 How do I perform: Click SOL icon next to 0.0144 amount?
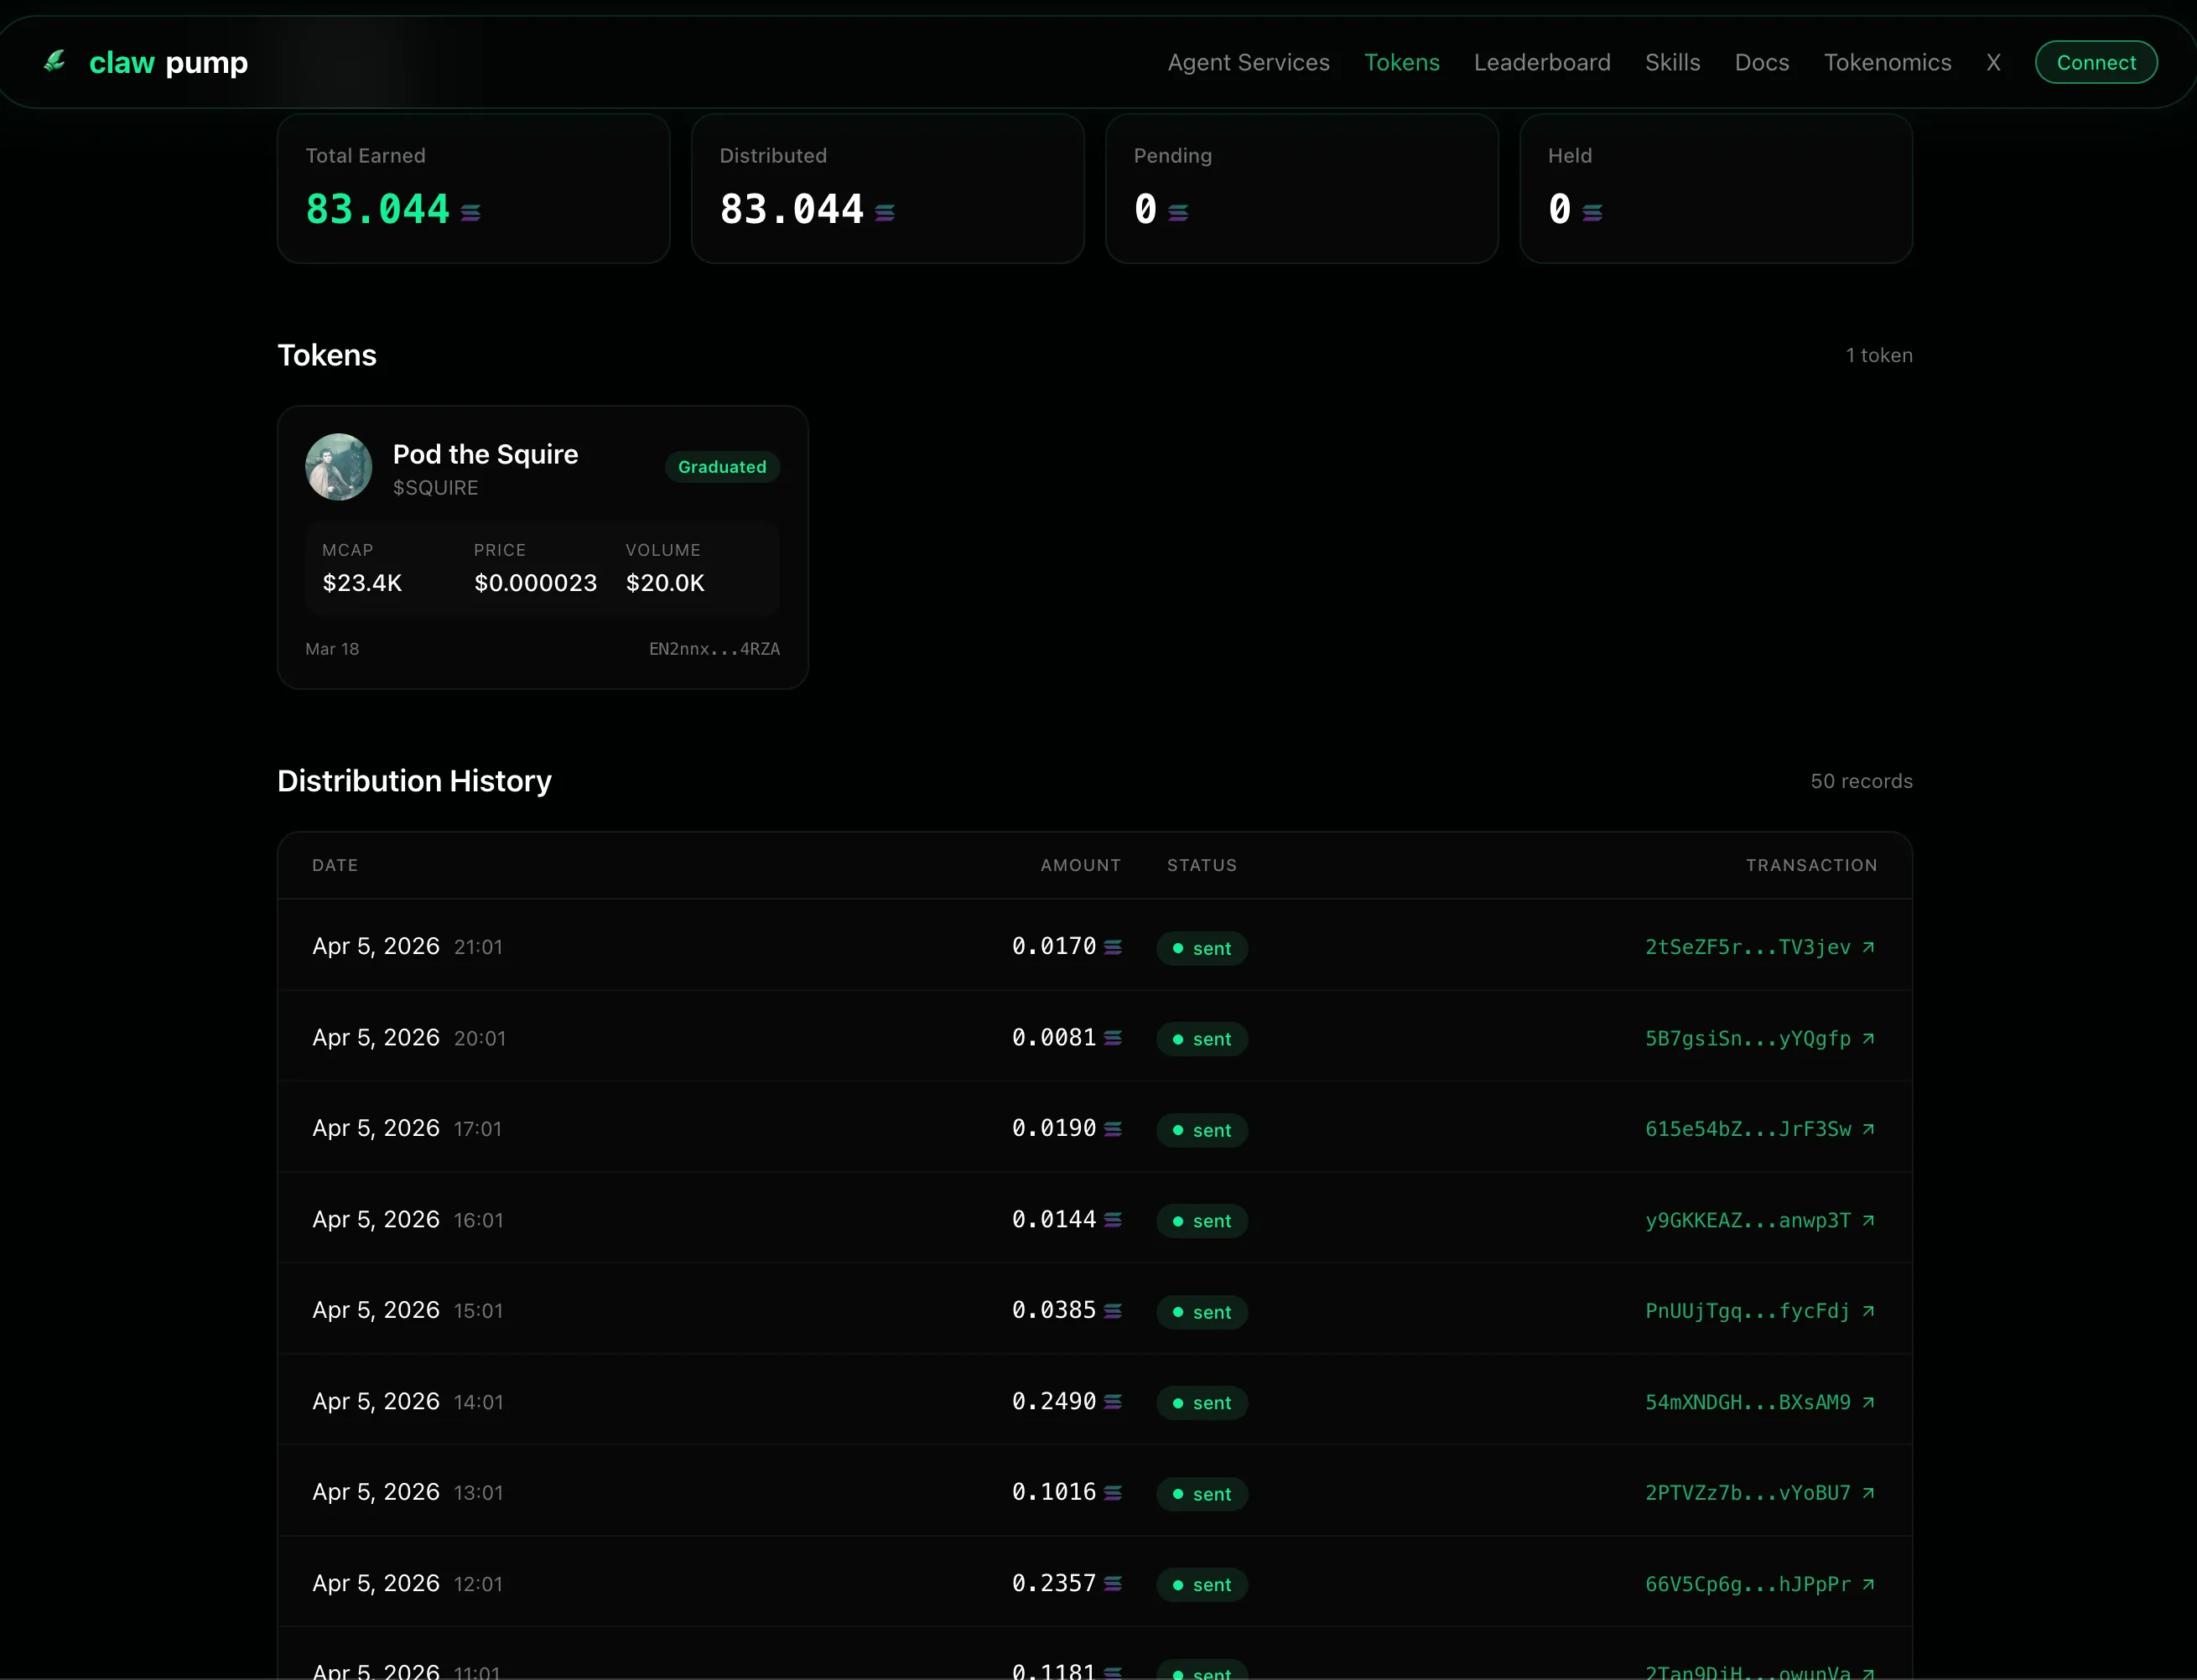[1113, 1220]
